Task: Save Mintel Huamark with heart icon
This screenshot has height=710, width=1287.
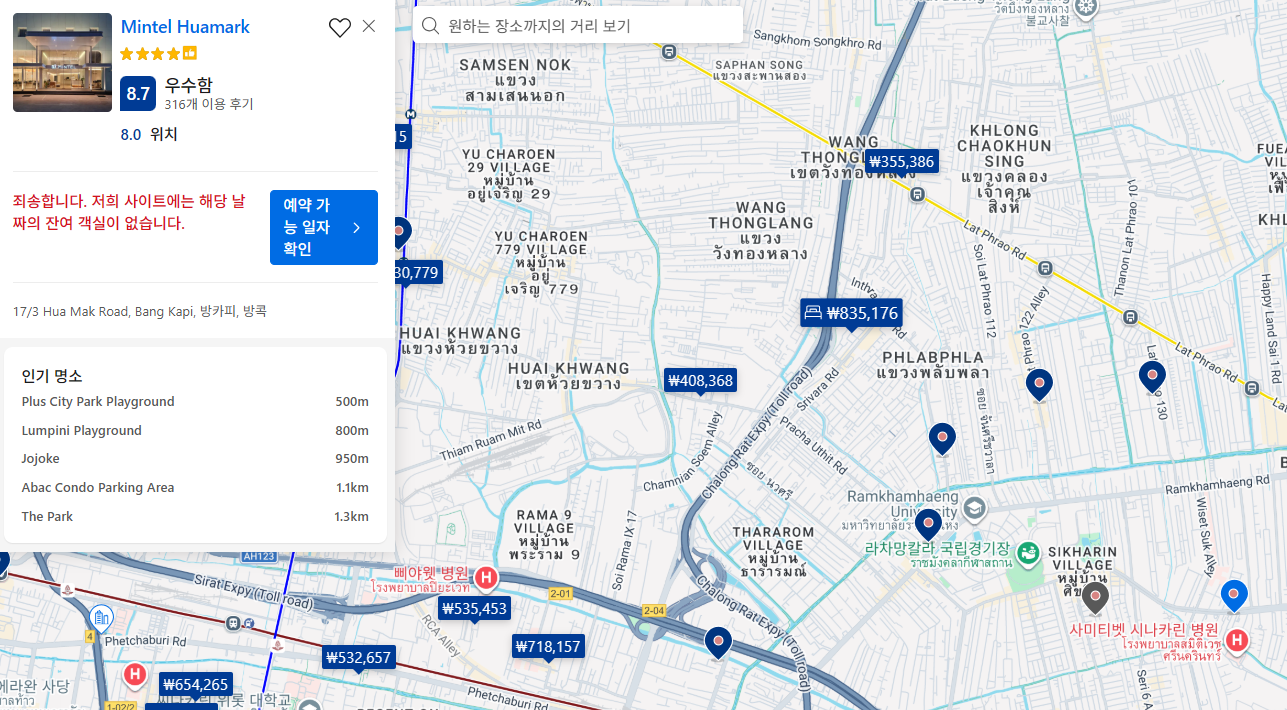Action: click(x=340, y=28)
